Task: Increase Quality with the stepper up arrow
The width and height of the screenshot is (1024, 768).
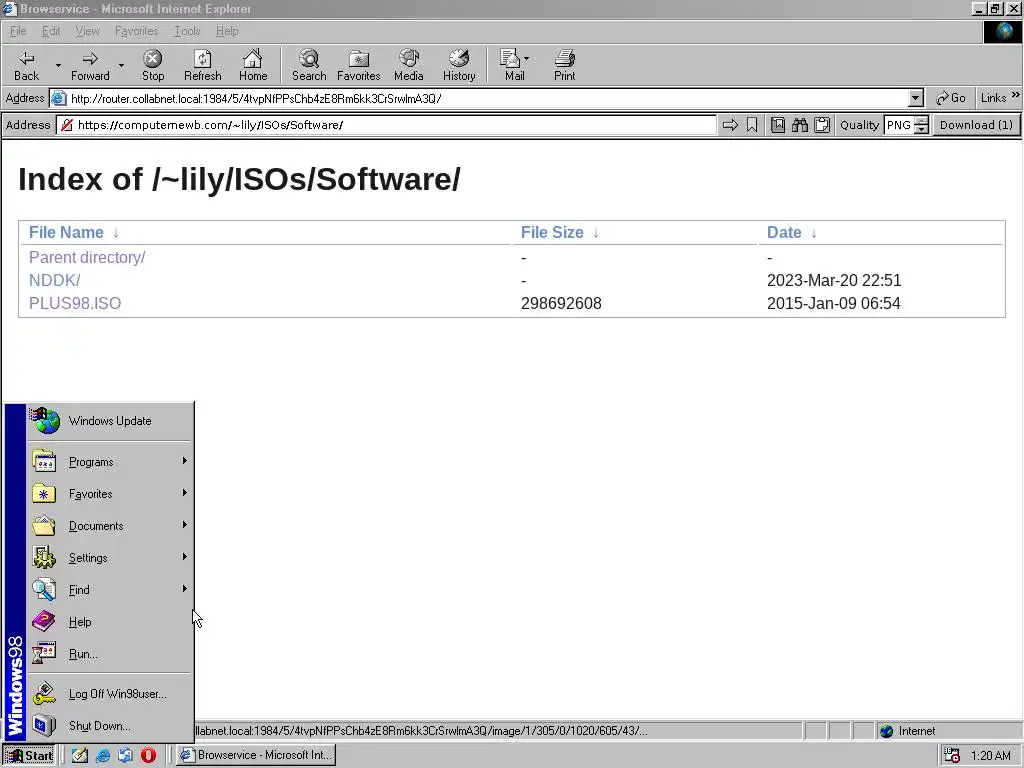Action: click(921, 120)
